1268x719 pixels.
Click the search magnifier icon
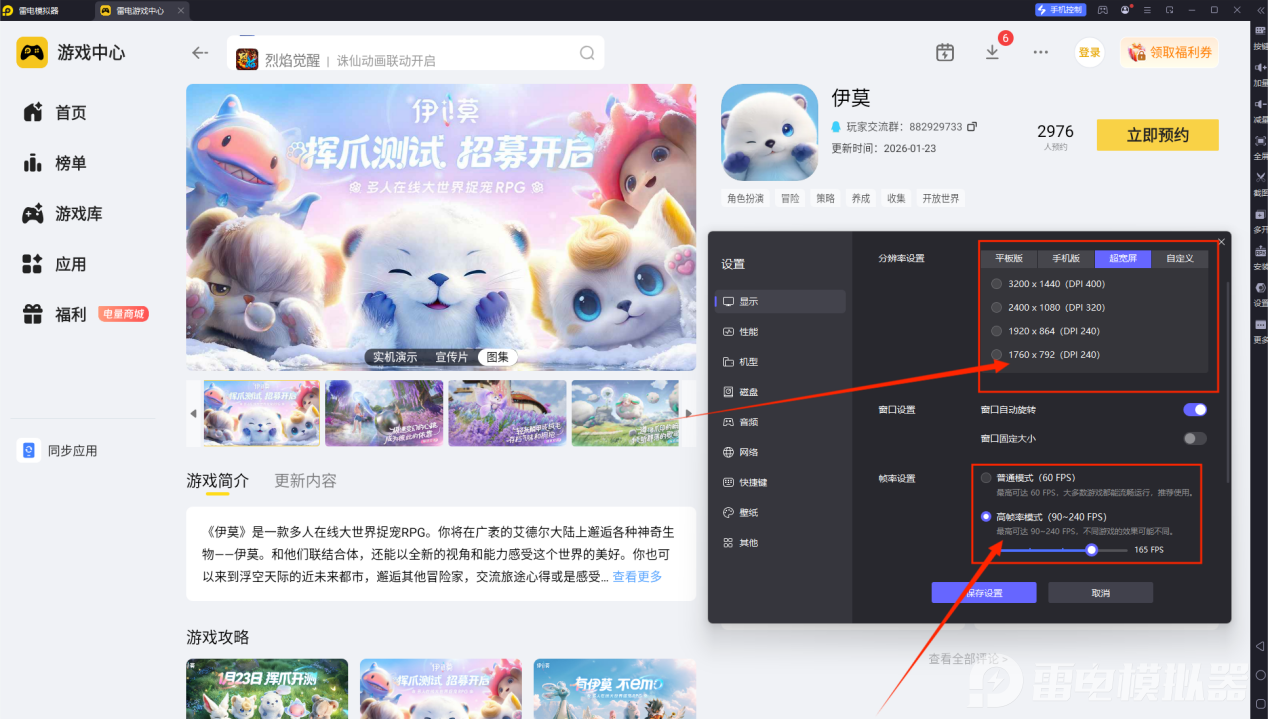pyautogui.click(x=587, y=53)
